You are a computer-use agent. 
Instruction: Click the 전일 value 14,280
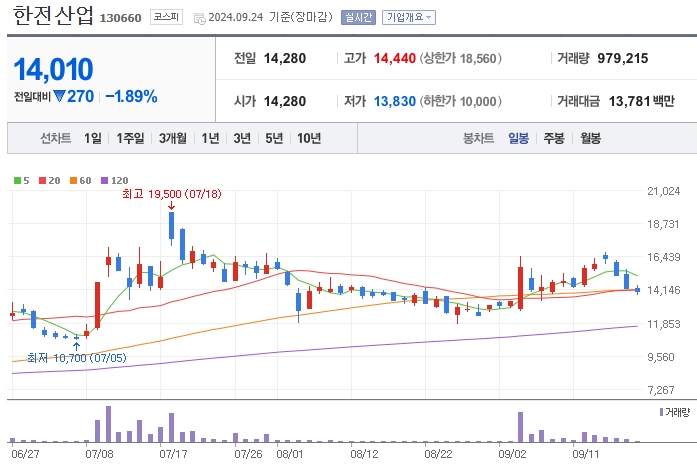coord(285,58)
